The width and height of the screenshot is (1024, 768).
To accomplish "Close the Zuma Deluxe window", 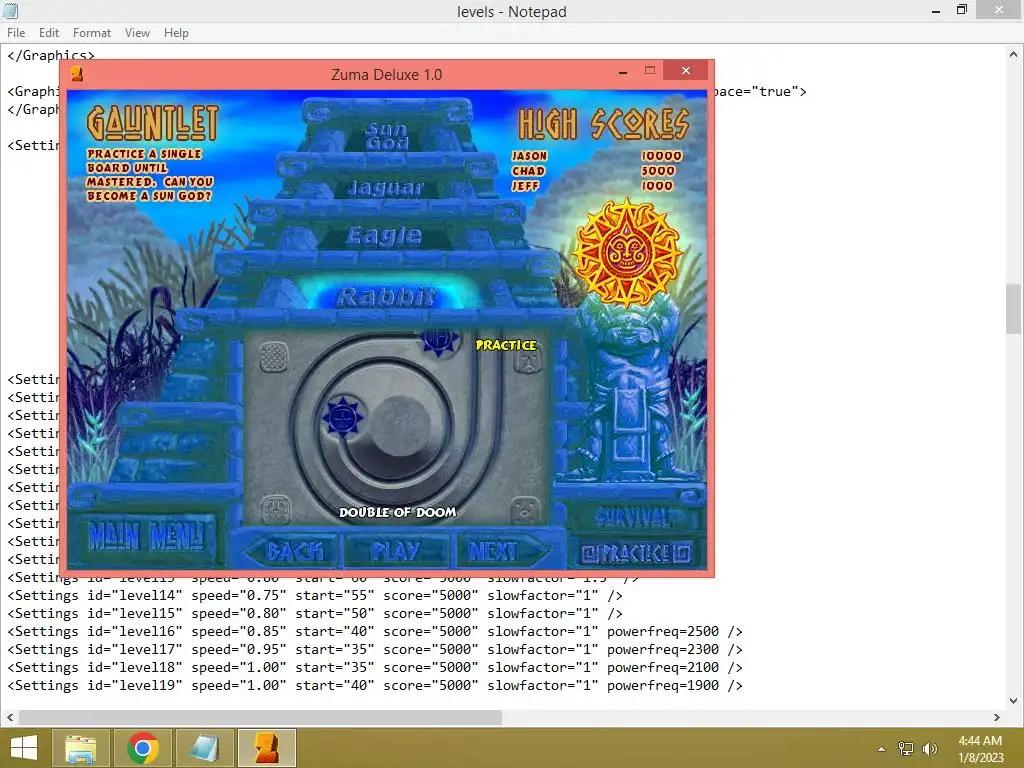I will 686,71.
